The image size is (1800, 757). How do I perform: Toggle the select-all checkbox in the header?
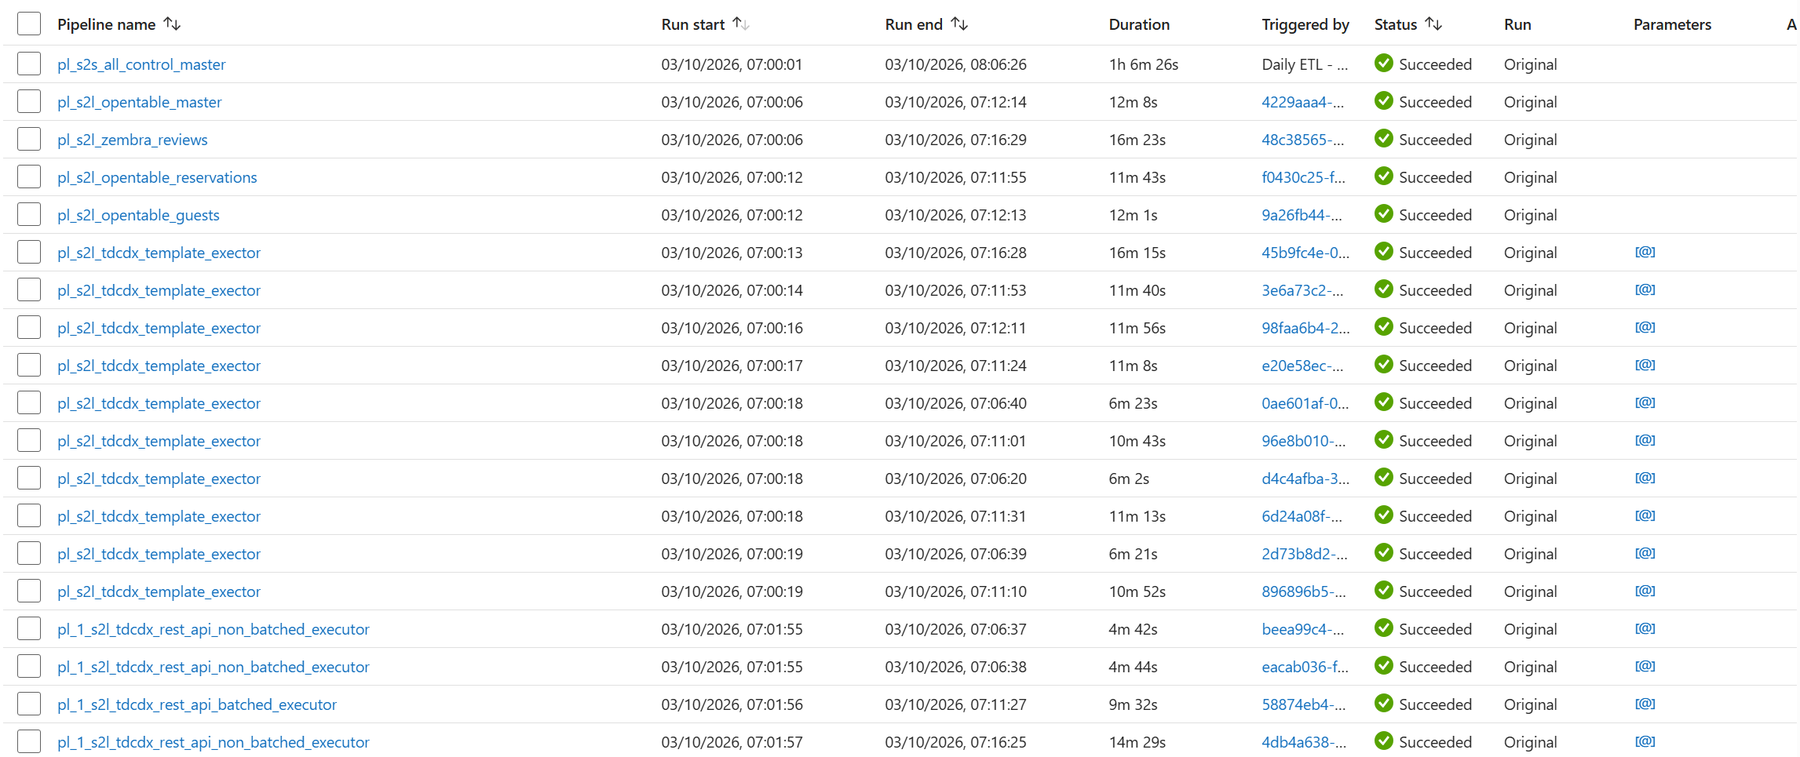pyautogui.click(x=29, y=24)
